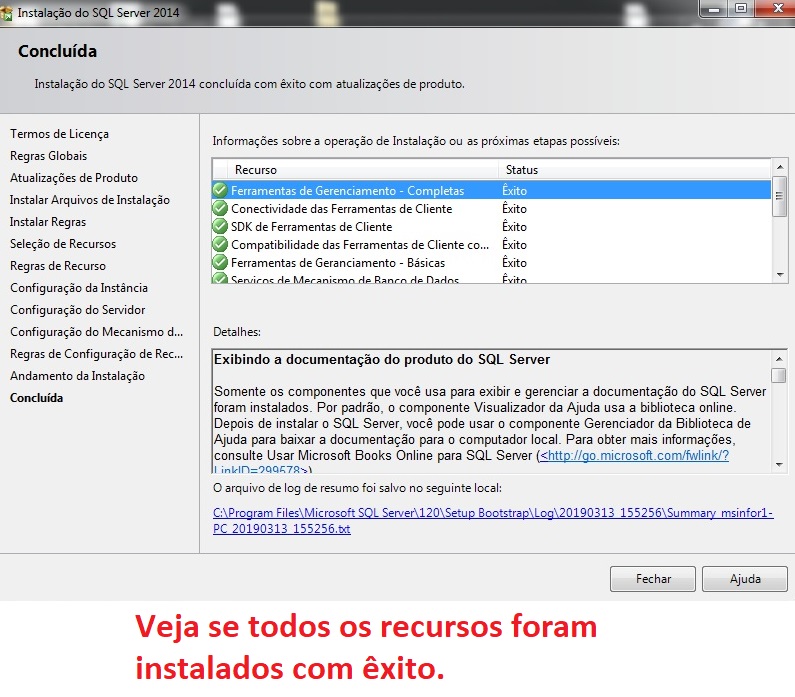Click the Seleção de Recursos step
This screenshot has height=697, width=795.
pyautogui.click(x=63, y=244)
